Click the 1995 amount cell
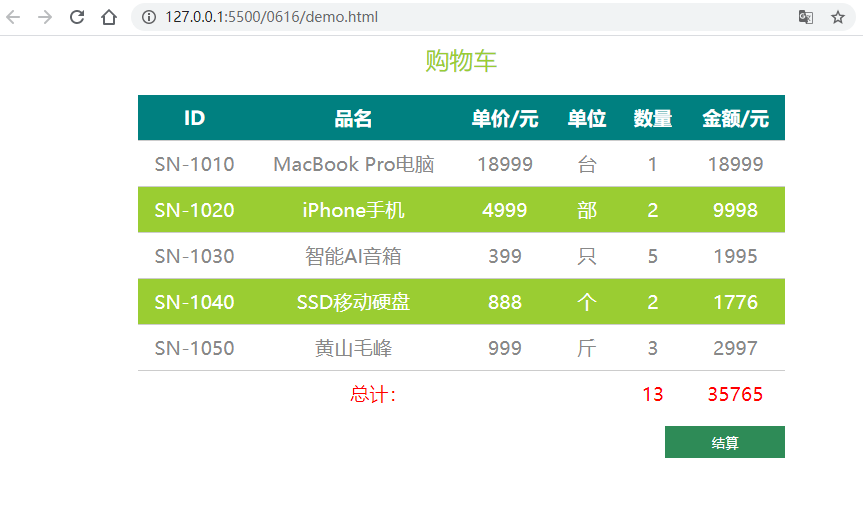 pyautogui.click(x=735, y=256)
